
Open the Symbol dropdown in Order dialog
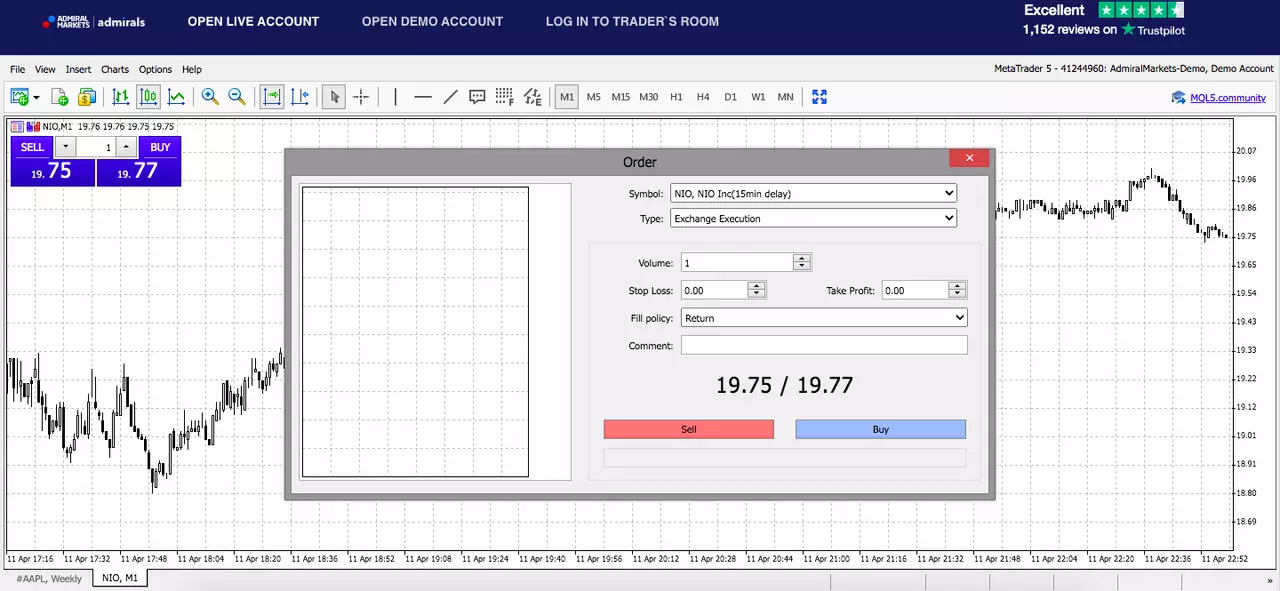813,193
